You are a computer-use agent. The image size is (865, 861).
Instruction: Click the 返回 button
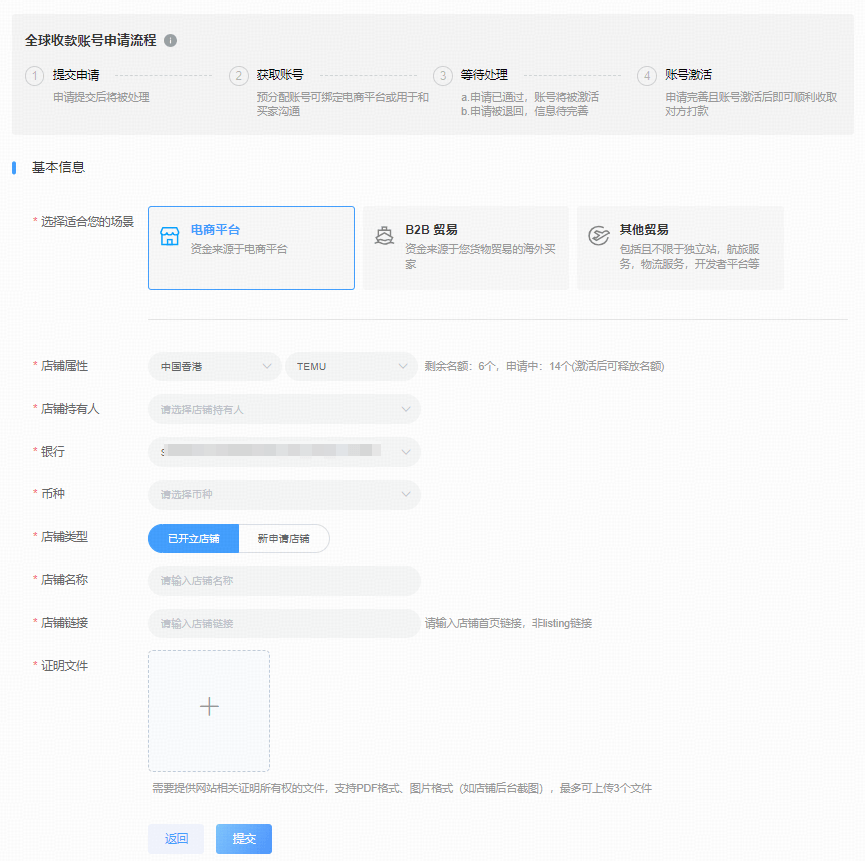[x=176, y=838]
